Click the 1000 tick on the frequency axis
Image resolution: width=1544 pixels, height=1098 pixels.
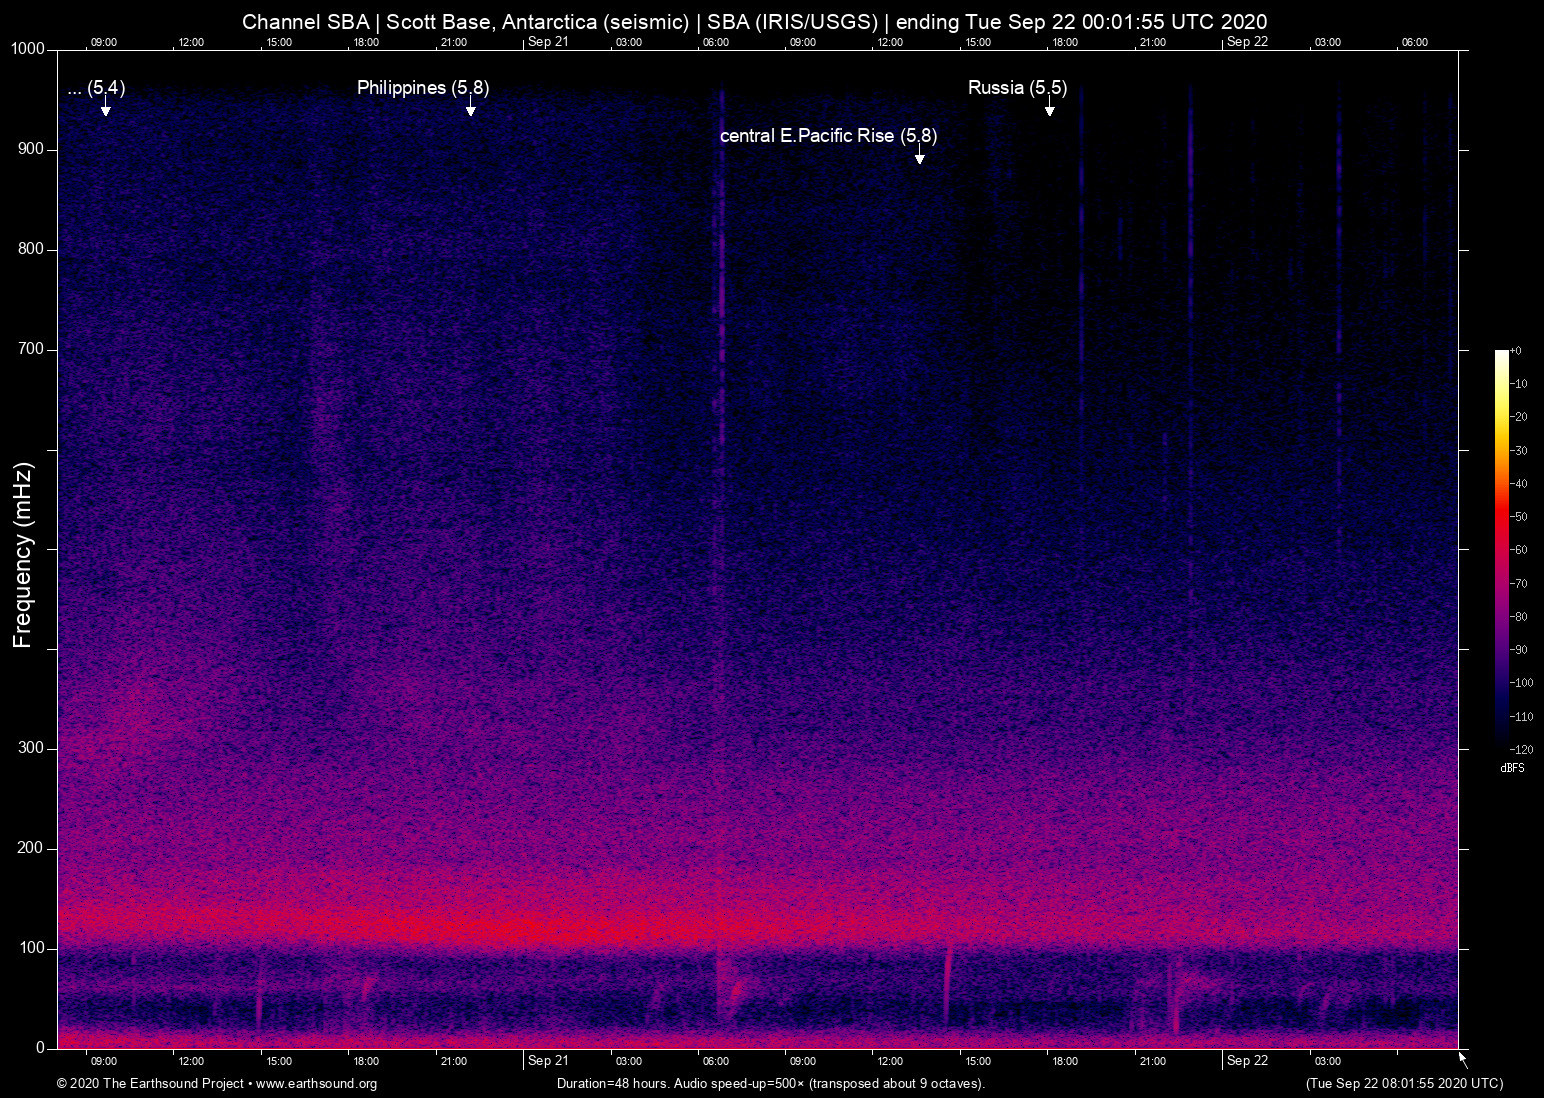(x=27, y=49)
